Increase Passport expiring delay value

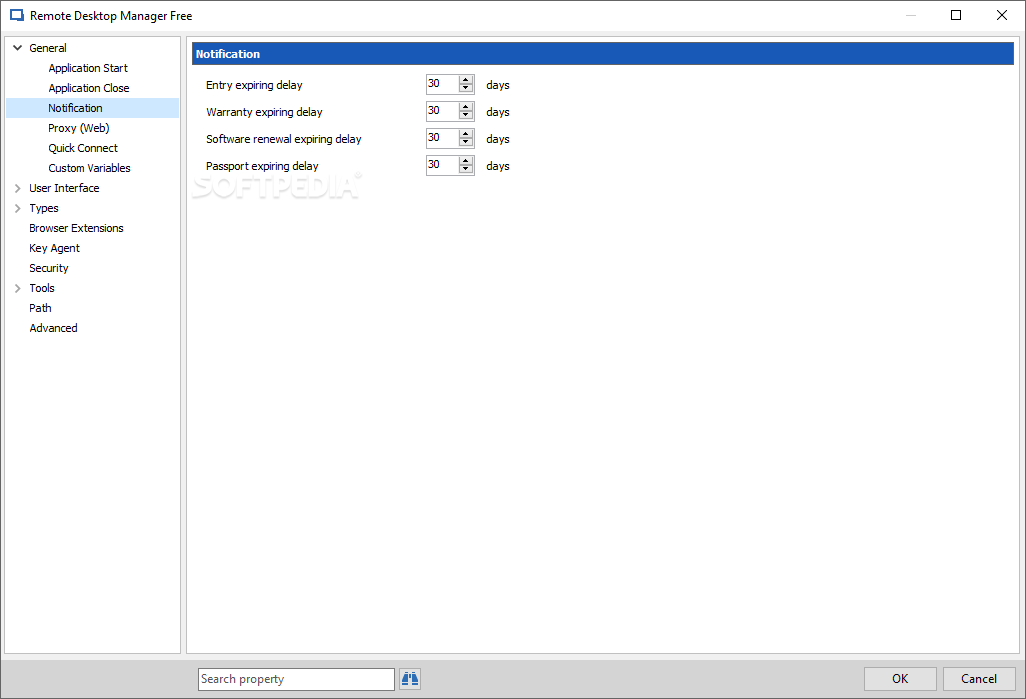click(466, 160)
